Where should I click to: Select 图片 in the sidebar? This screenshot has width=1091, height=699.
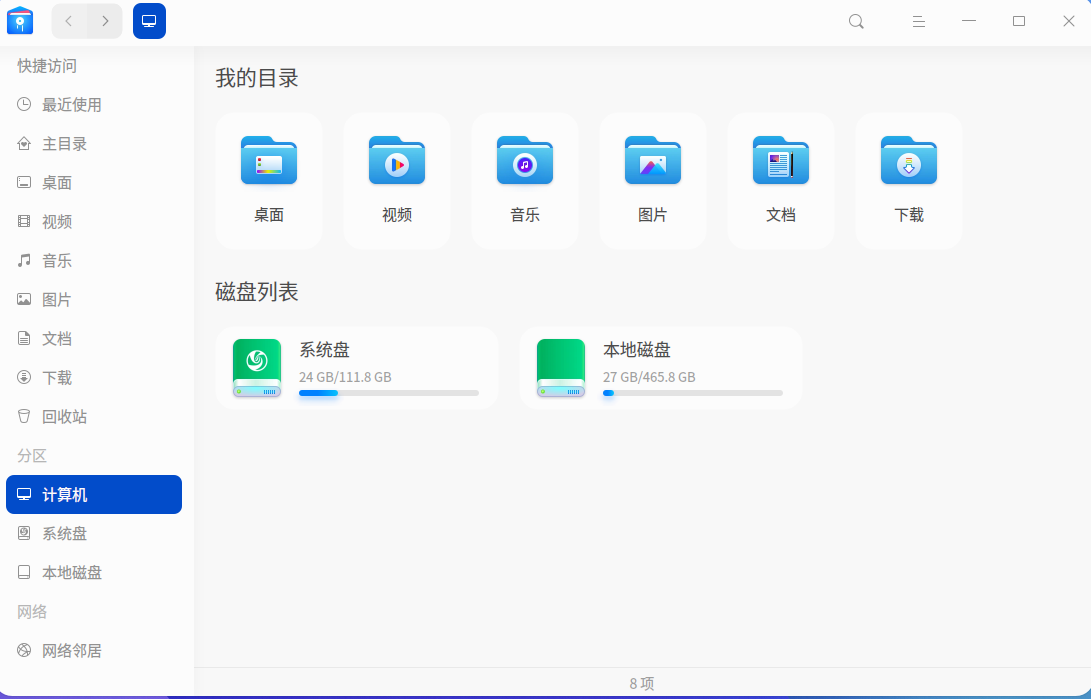(x=94, y=299)
